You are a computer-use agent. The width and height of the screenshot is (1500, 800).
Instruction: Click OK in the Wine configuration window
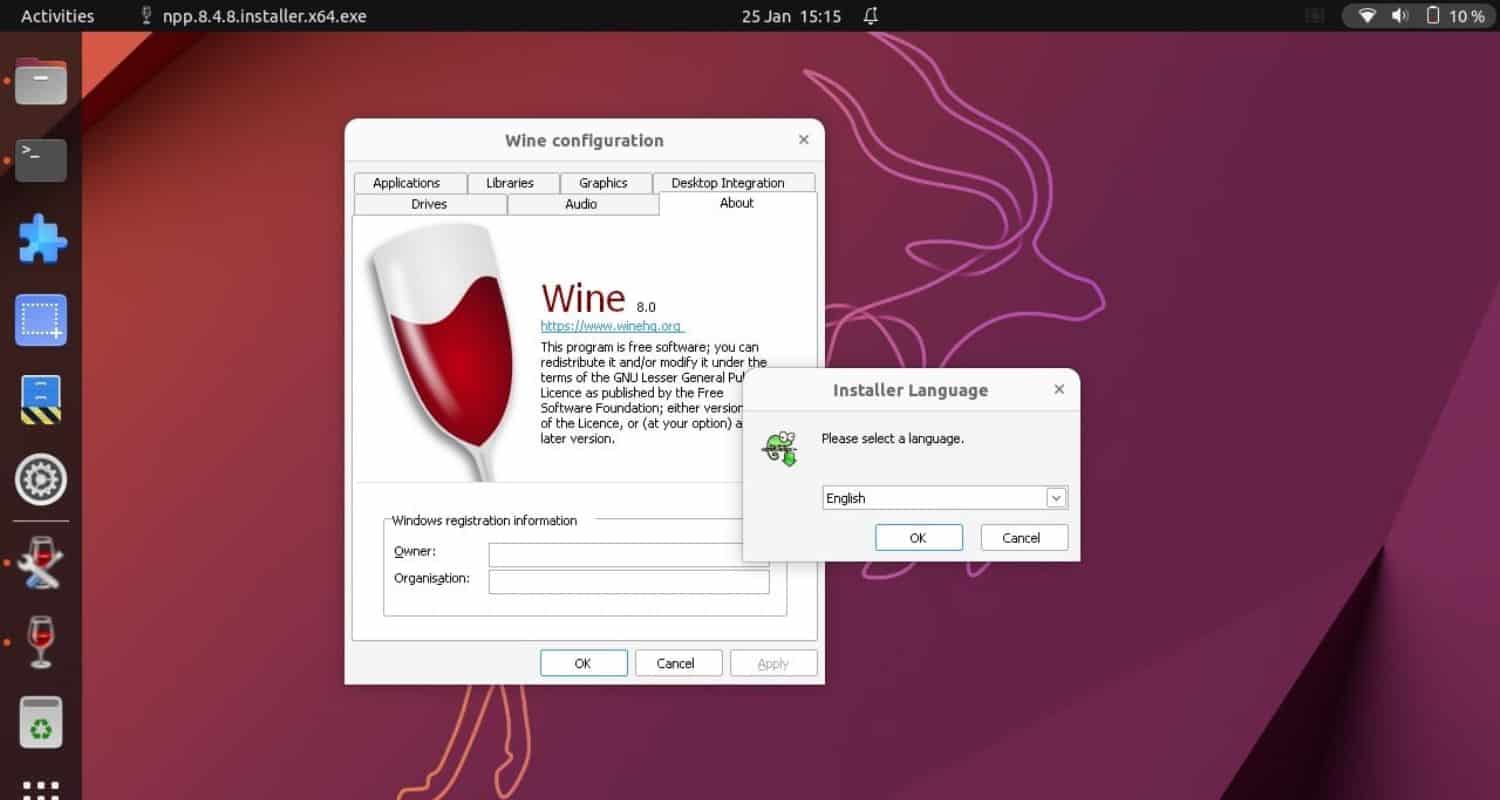[x=583, y=663]
